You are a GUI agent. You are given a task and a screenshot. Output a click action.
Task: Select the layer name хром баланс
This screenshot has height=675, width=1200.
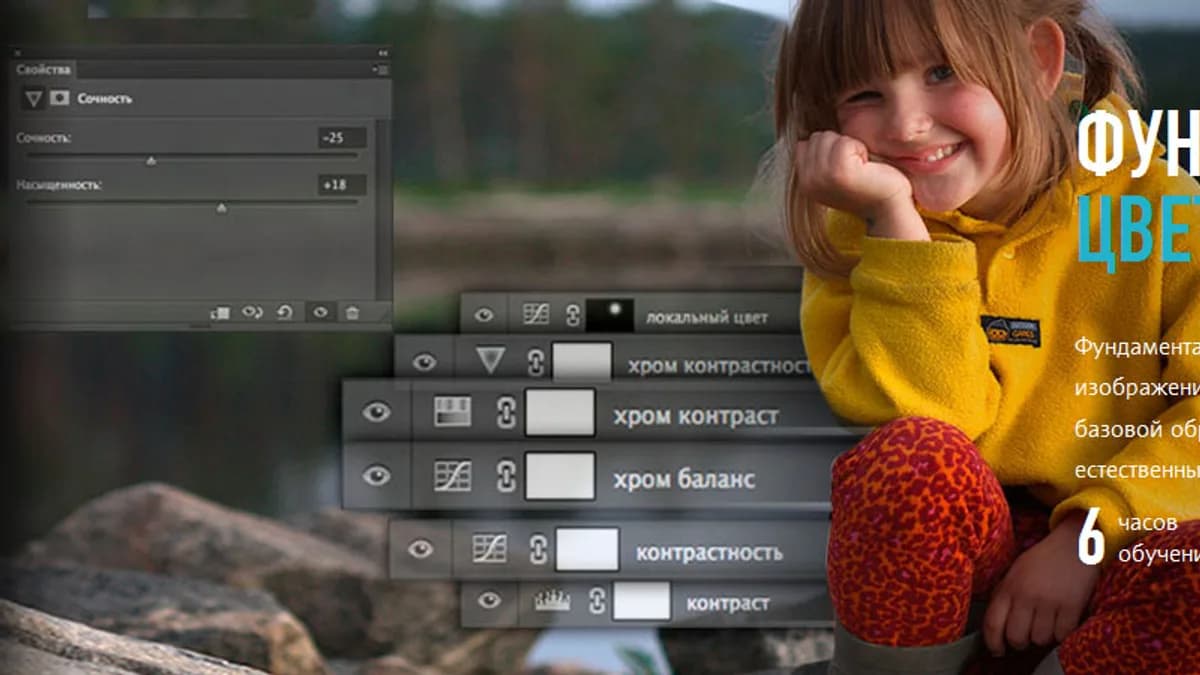pyautogui.click(x=684, y=480)
